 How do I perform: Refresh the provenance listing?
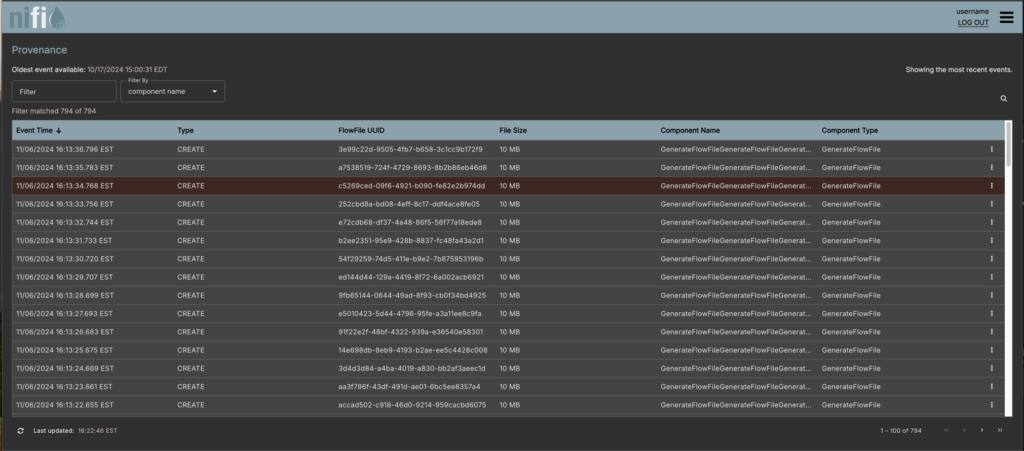click(x=20, y=431)
